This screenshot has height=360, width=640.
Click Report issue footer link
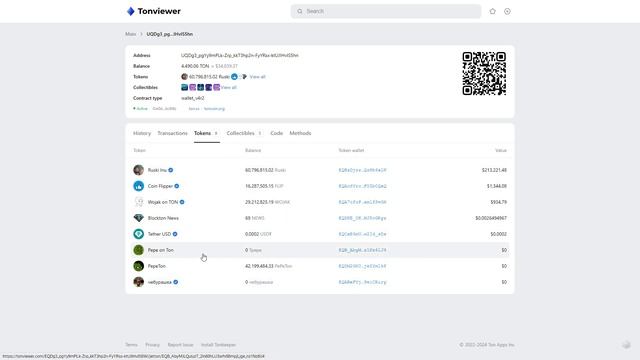click(180, 345)
